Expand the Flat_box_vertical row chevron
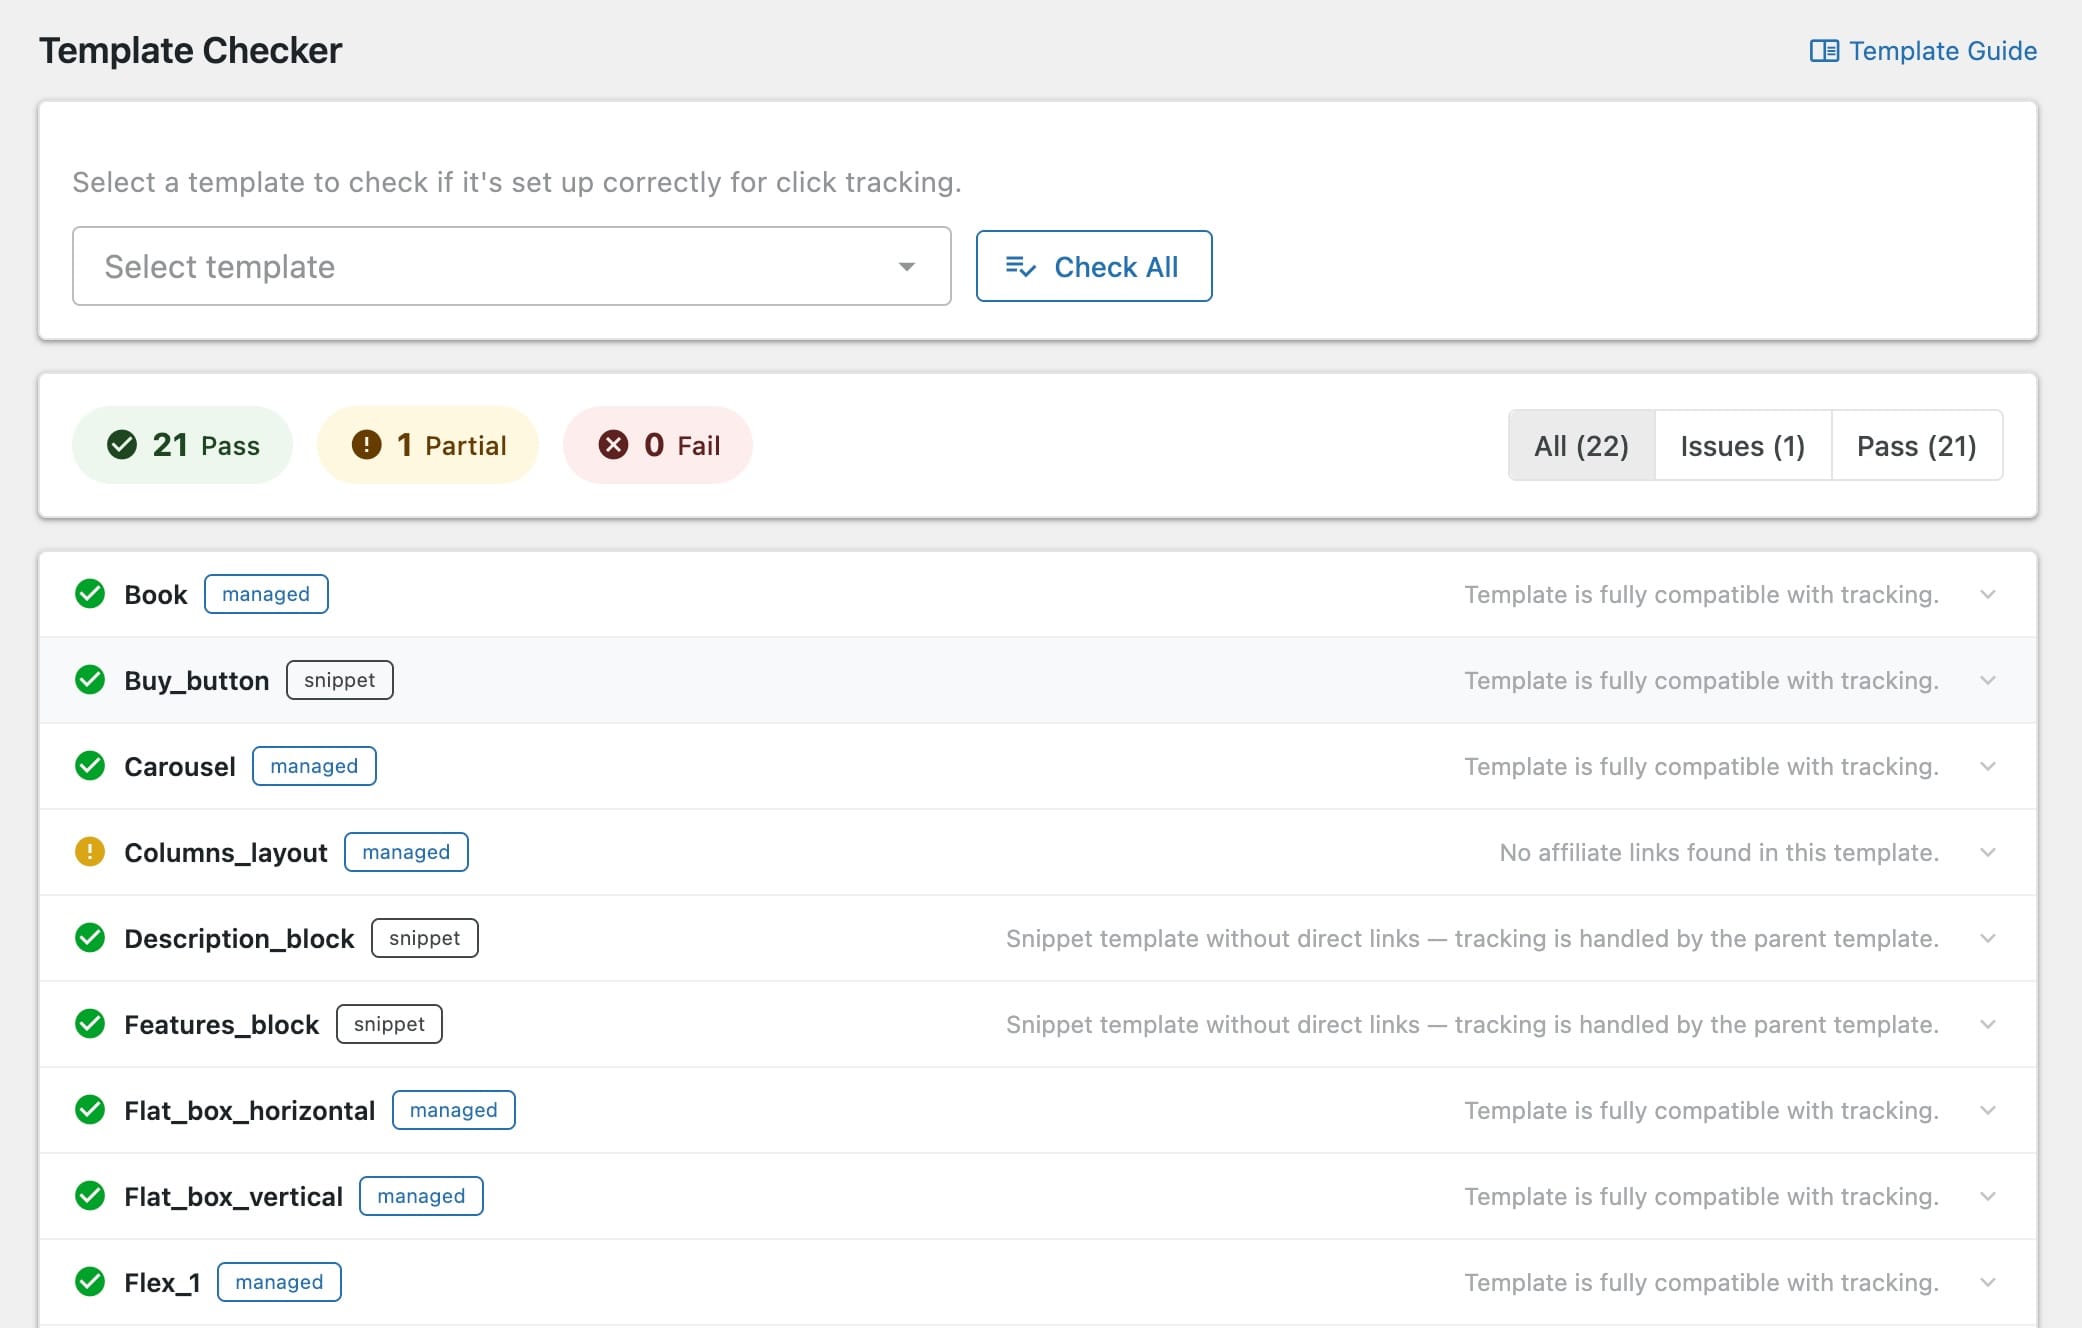Screen dimensions: 2082x1328 1988,1196
